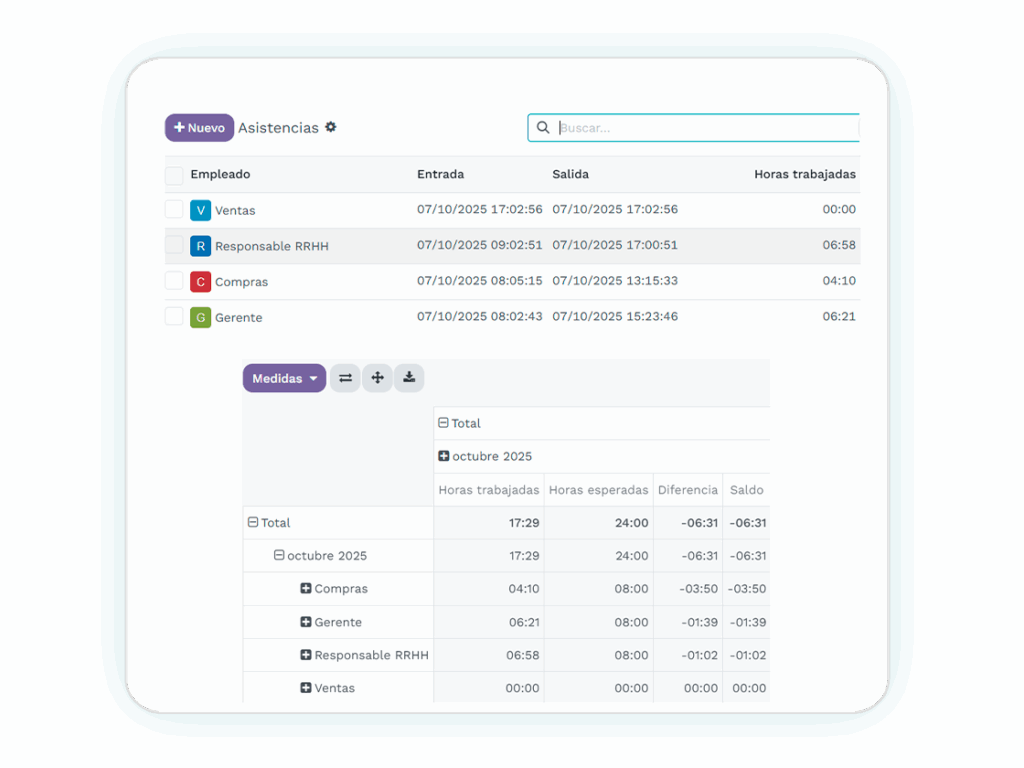Click into the Buscar search field
Viewport: 1024px width, 768px height.
(705, 128)
